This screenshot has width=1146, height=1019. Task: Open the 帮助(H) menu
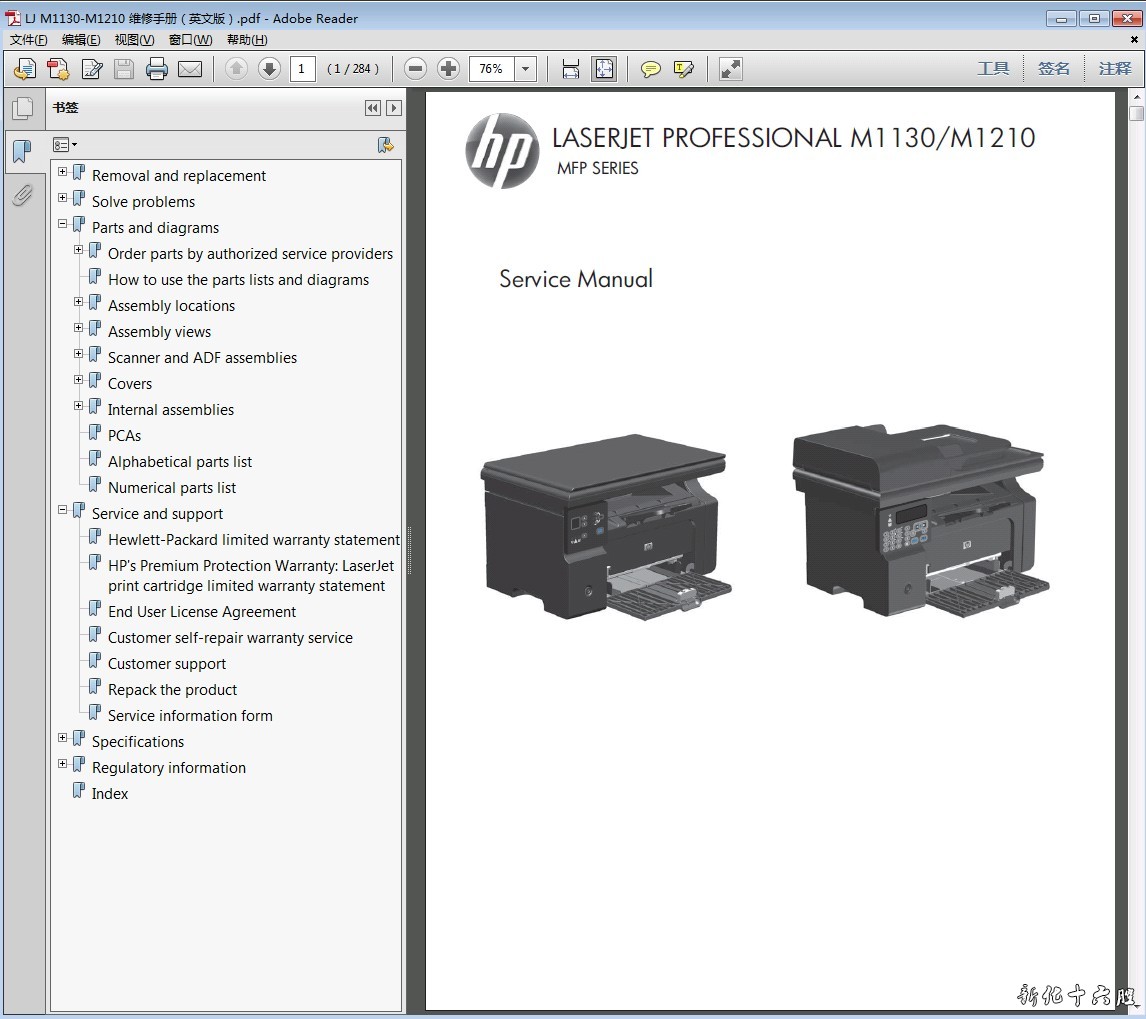tap(247, 40)
